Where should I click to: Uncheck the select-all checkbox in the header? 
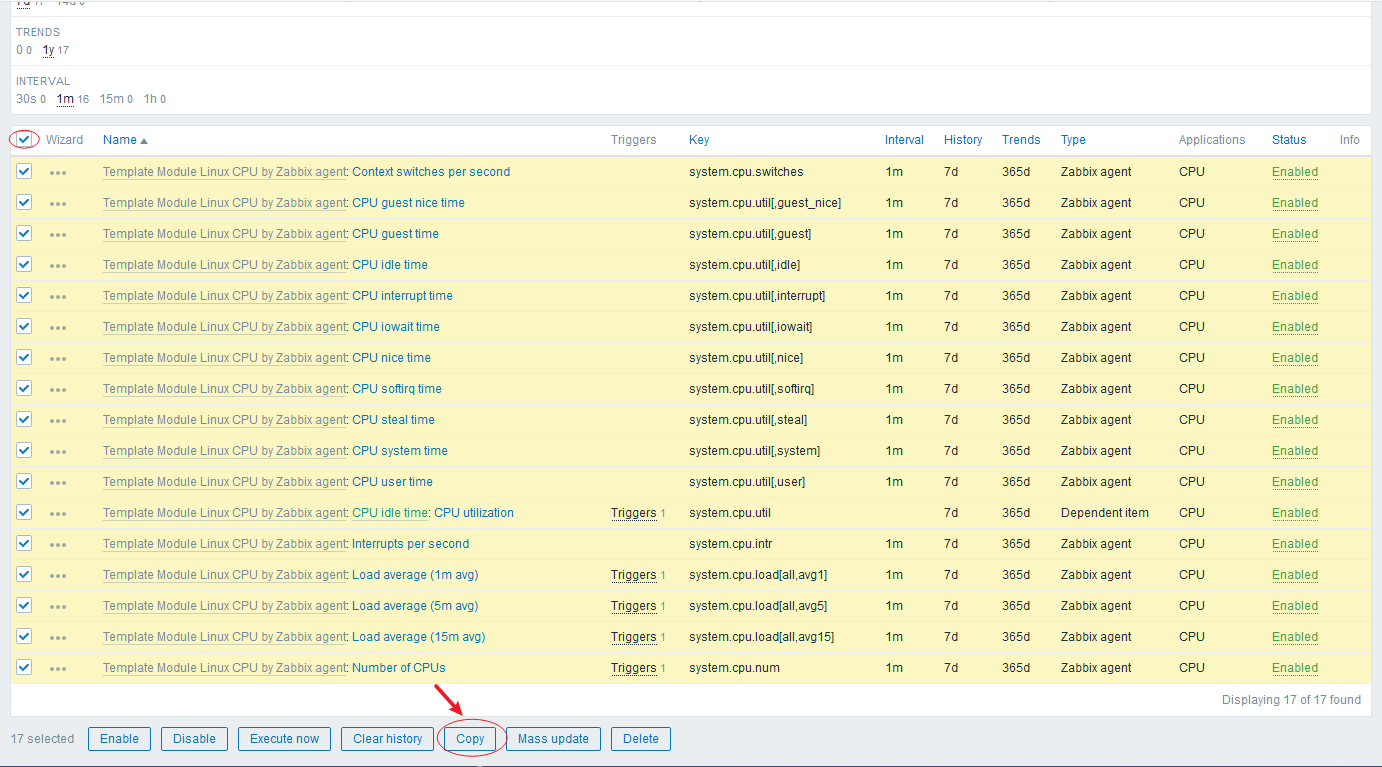(x=24, y=139)
